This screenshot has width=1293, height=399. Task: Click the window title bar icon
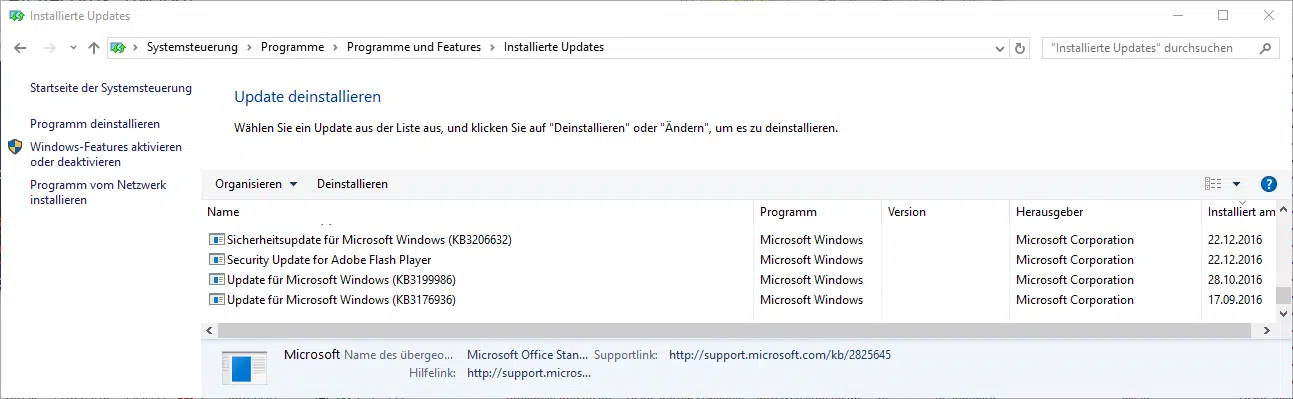[x=16, y=16]
